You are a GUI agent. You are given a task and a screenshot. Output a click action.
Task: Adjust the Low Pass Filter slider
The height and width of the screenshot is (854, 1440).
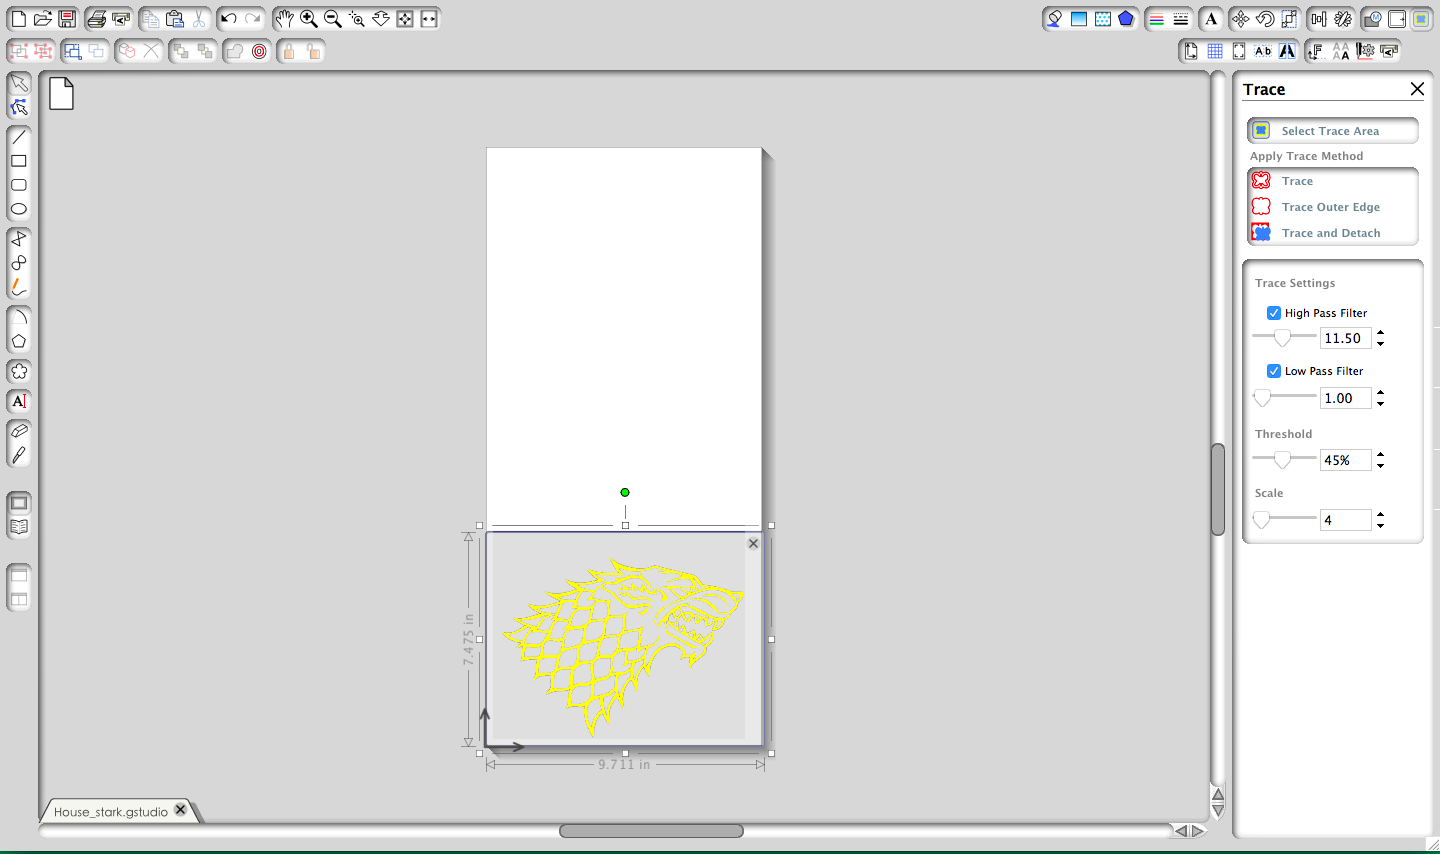click(1262, 398)
